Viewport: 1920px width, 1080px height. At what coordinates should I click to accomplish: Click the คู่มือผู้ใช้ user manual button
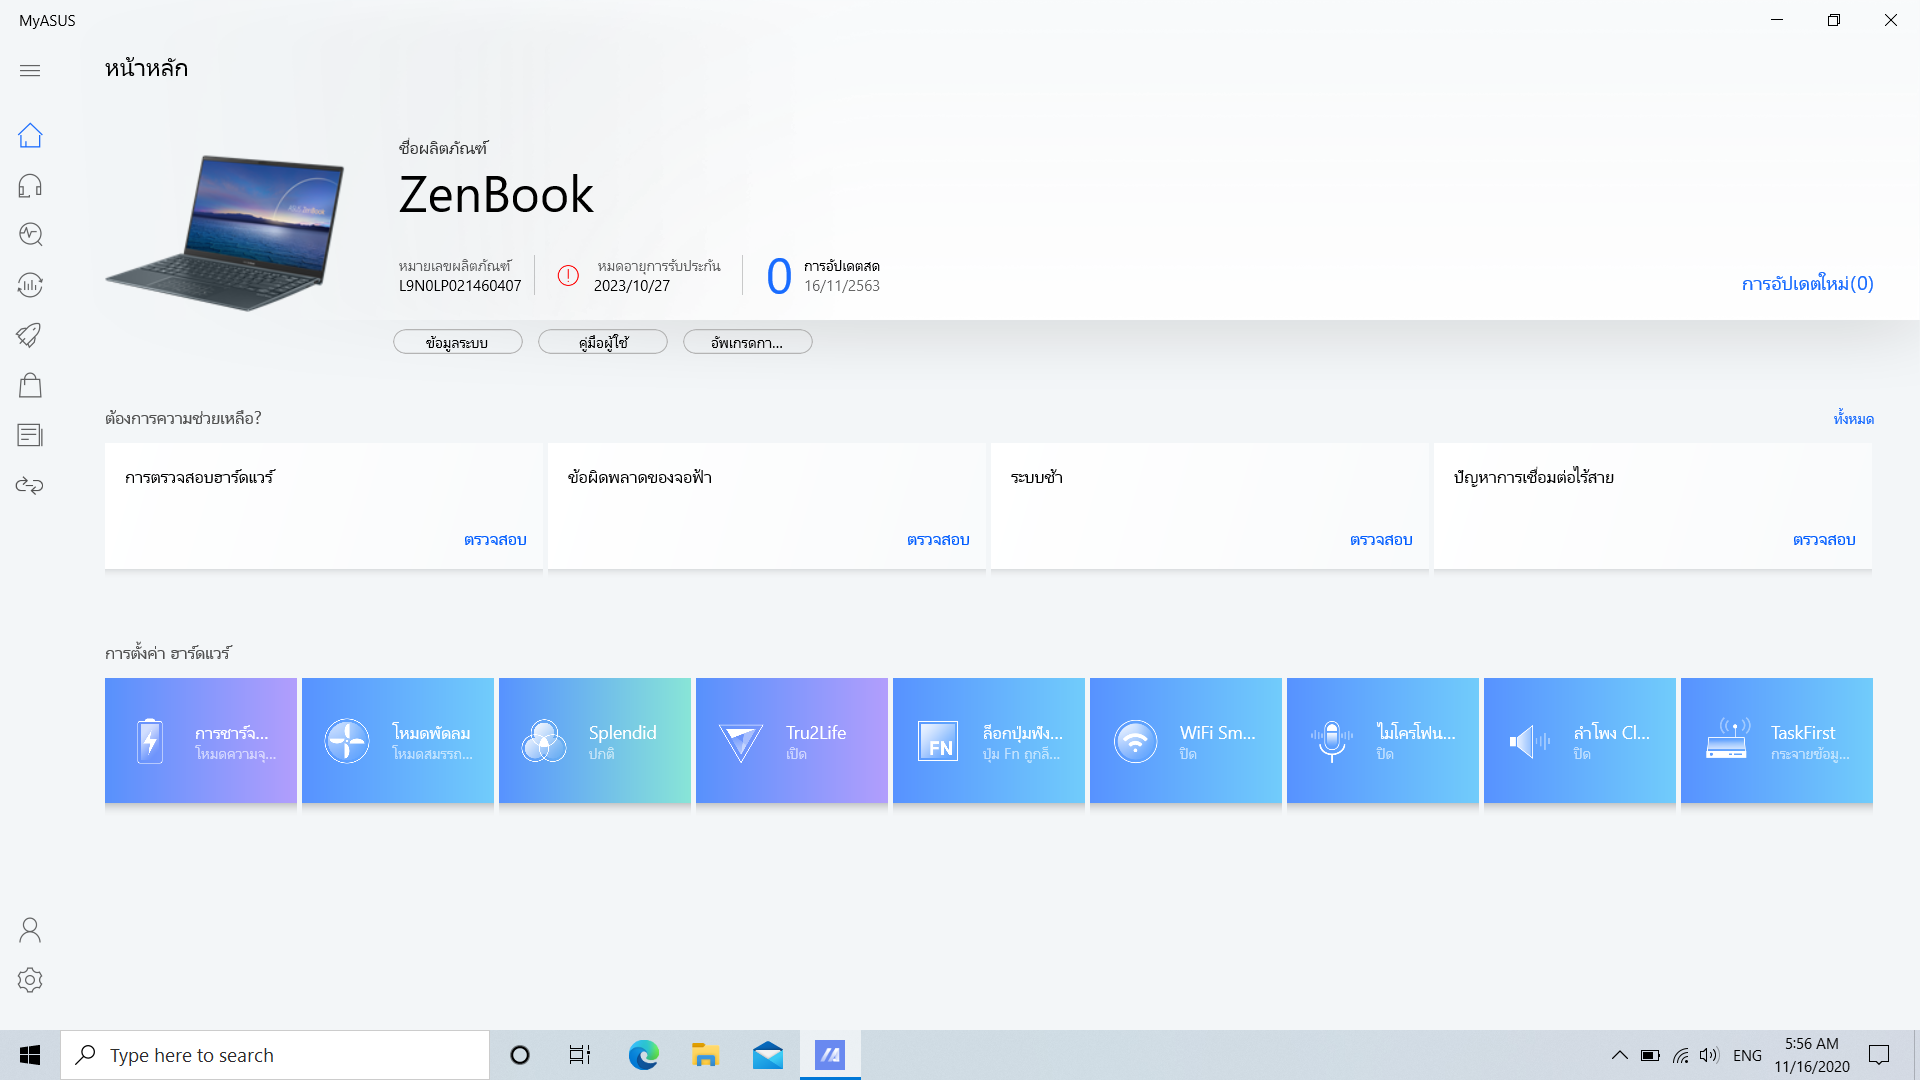click(x=603, y=342)
